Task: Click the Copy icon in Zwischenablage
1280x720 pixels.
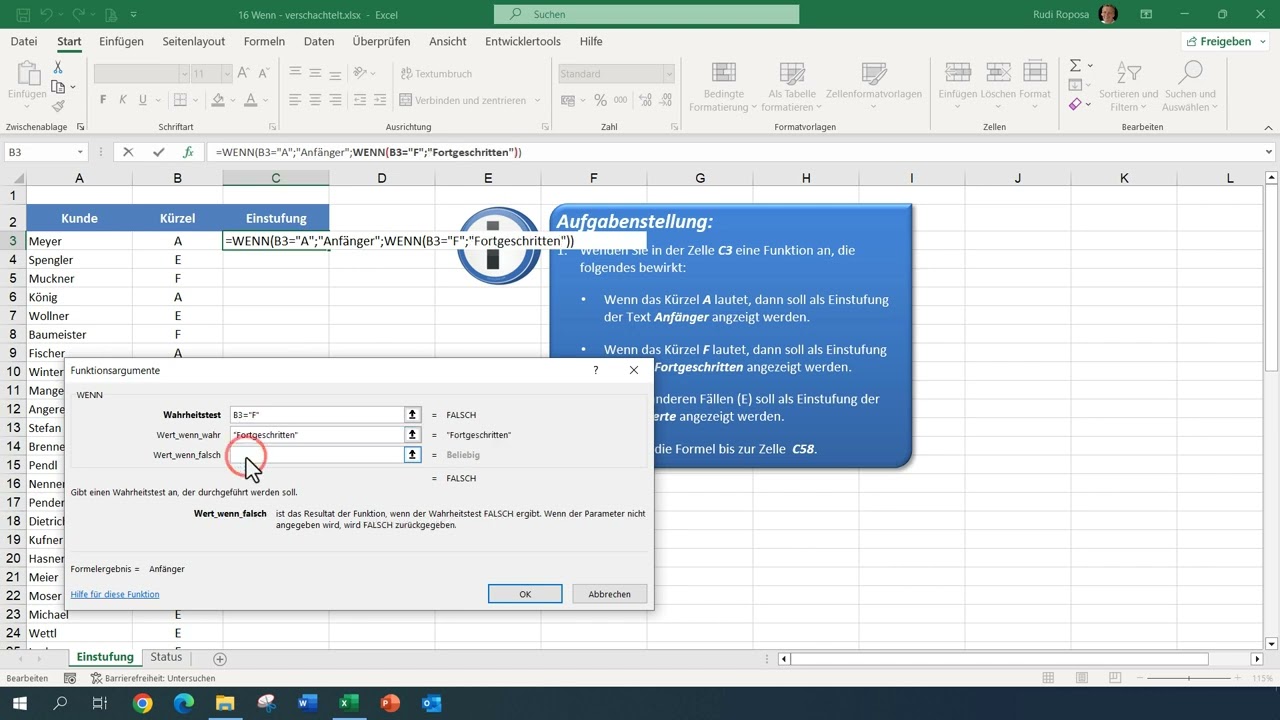Action: (x=58, y=87)
